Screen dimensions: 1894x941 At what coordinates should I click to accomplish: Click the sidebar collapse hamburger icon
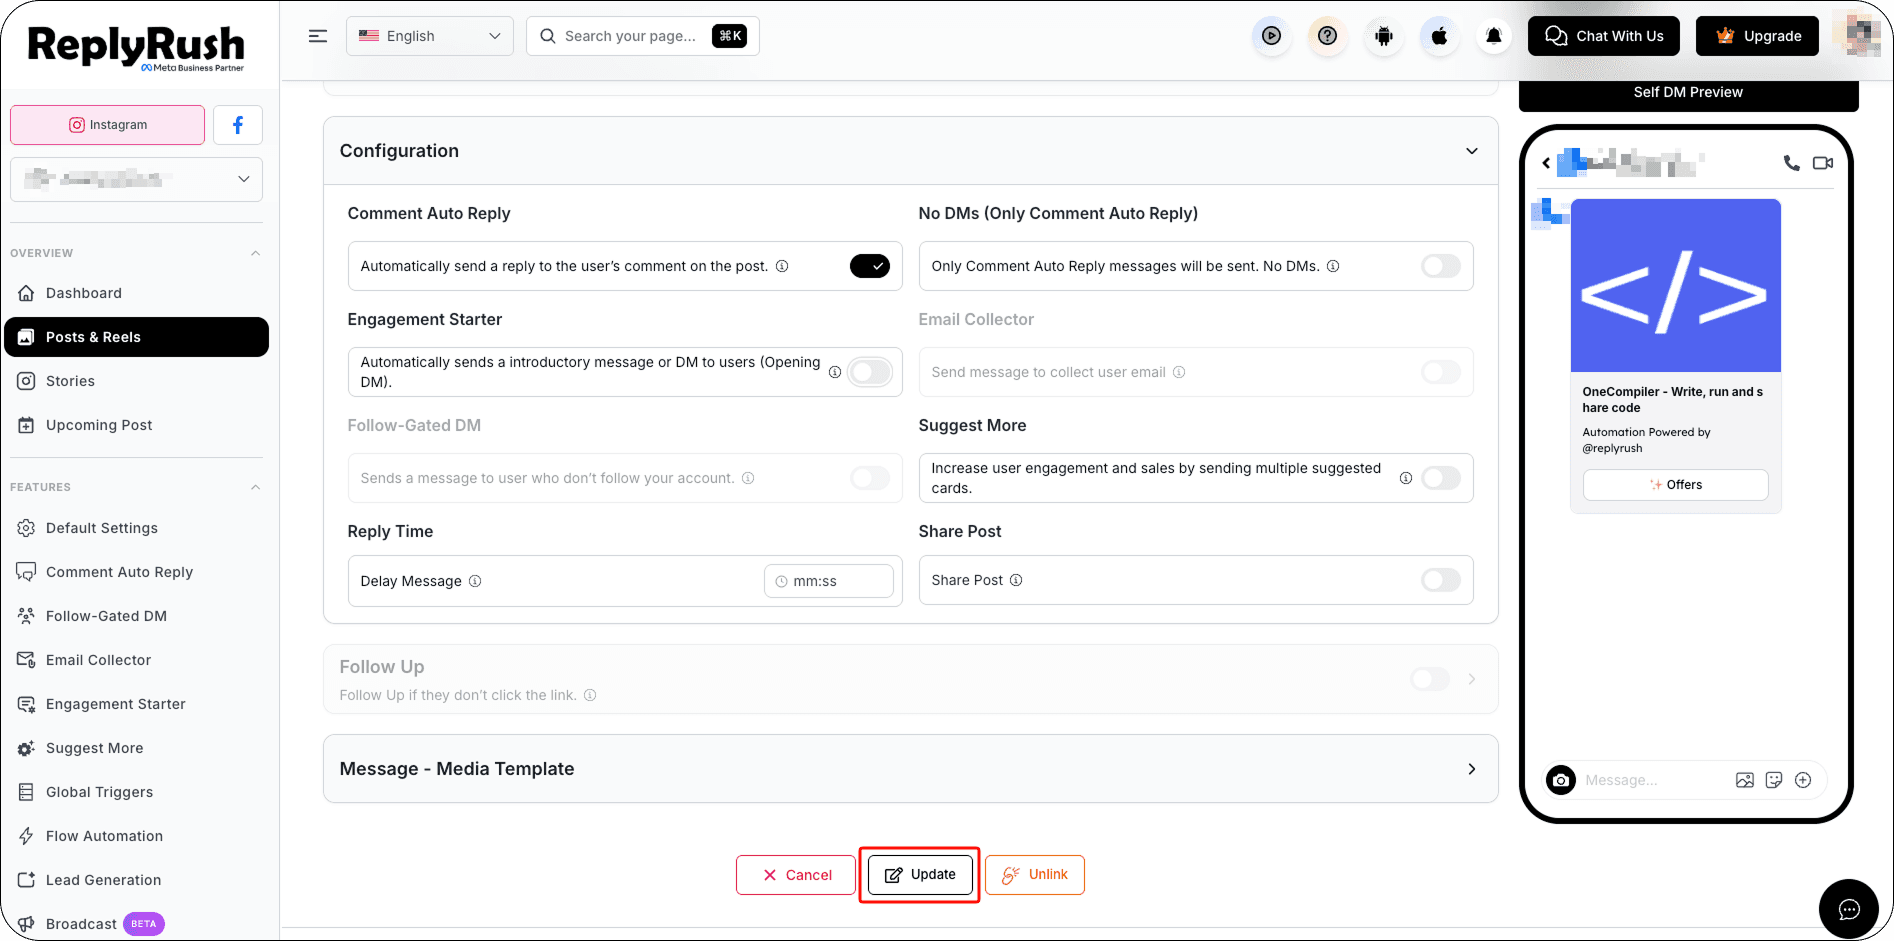[318, 36]
